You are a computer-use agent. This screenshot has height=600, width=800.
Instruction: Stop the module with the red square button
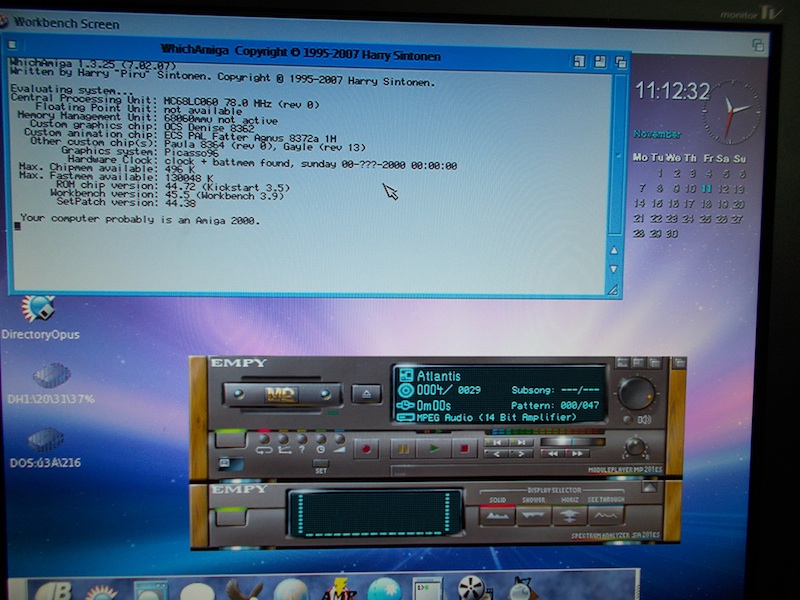(464, 449)
